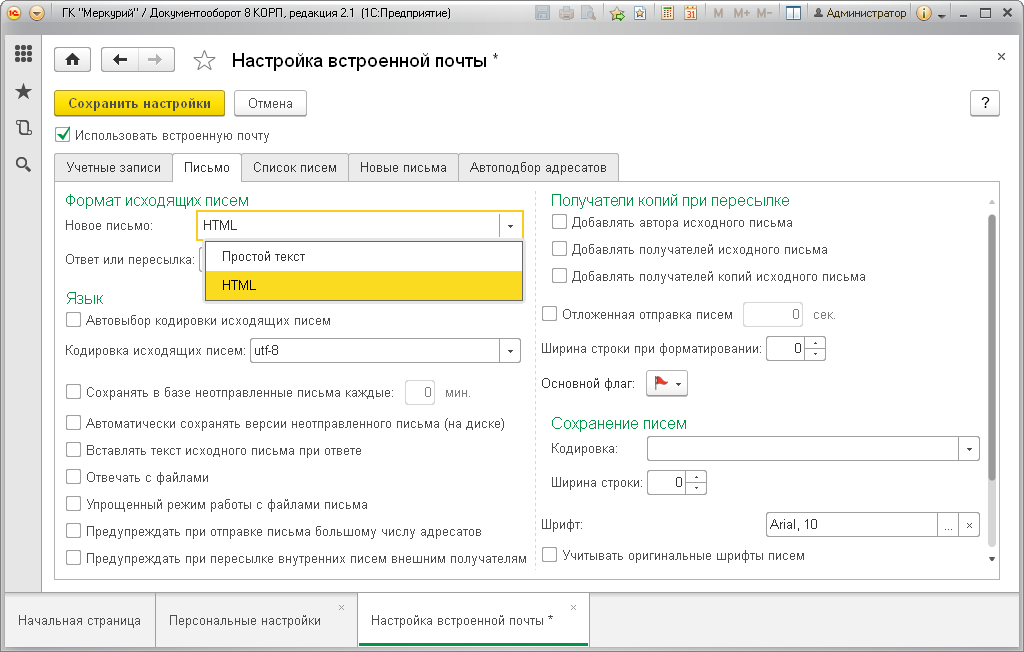Toggle the panel layout icon in title bar
Image resolution: width=1024 pixels, height=652 pixels.
click(793, 13)
